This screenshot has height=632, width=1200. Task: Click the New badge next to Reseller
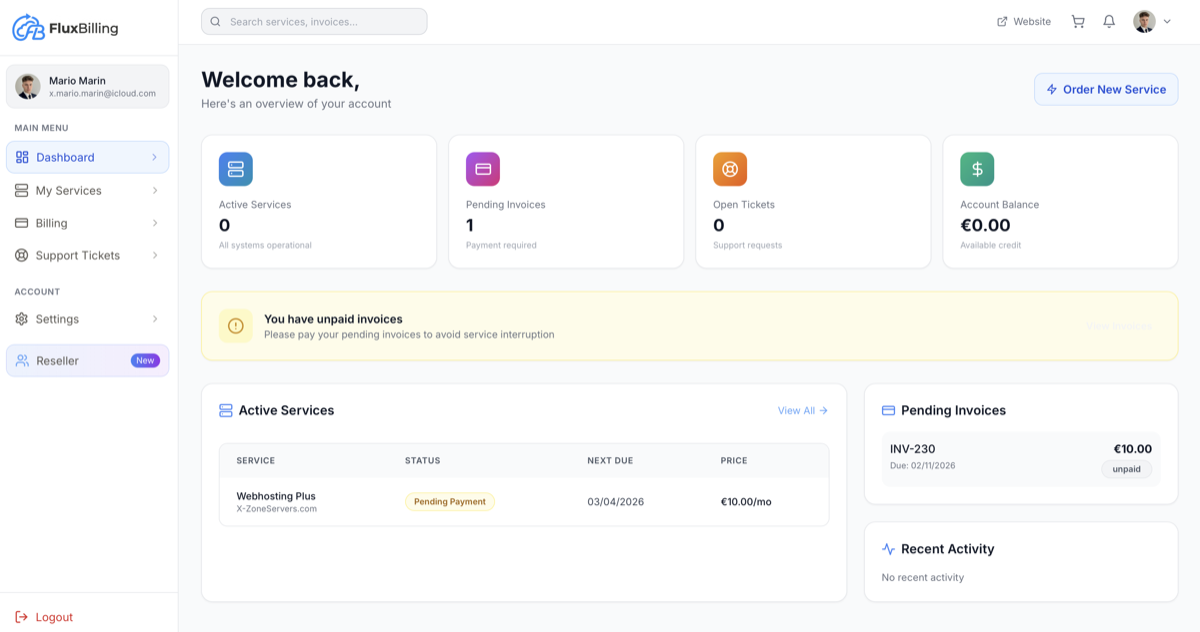[x=145, y=360]
